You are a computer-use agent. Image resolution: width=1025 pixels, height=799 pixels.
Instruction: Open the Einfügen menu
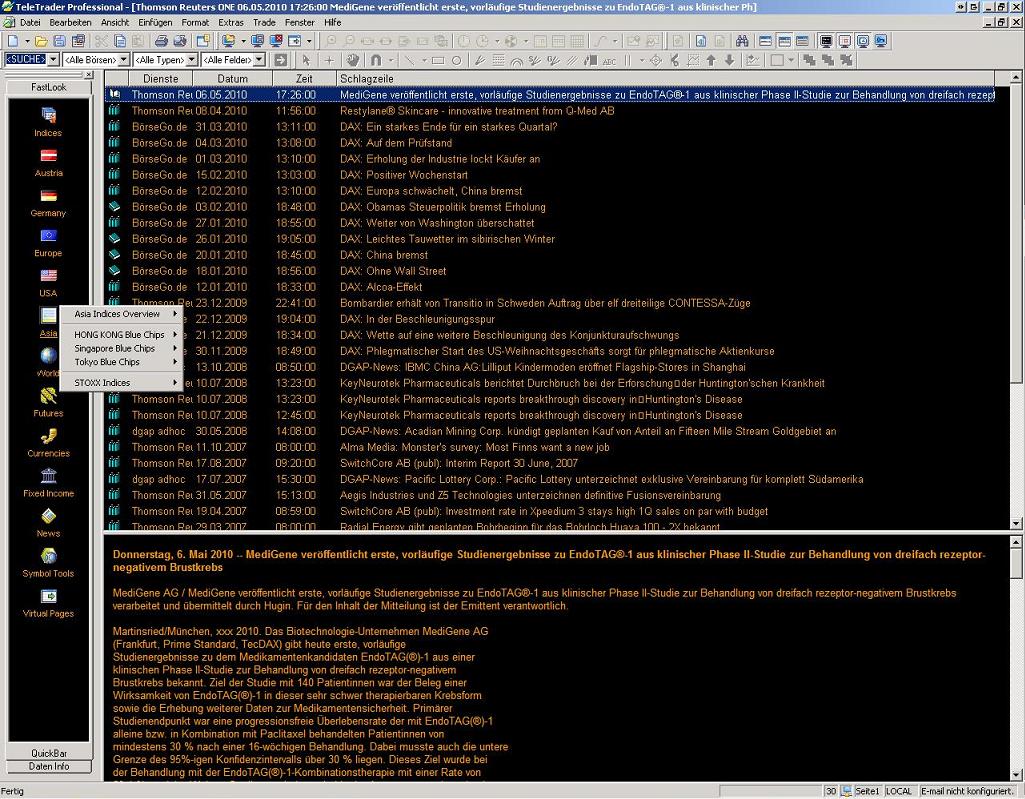(155, 22)
